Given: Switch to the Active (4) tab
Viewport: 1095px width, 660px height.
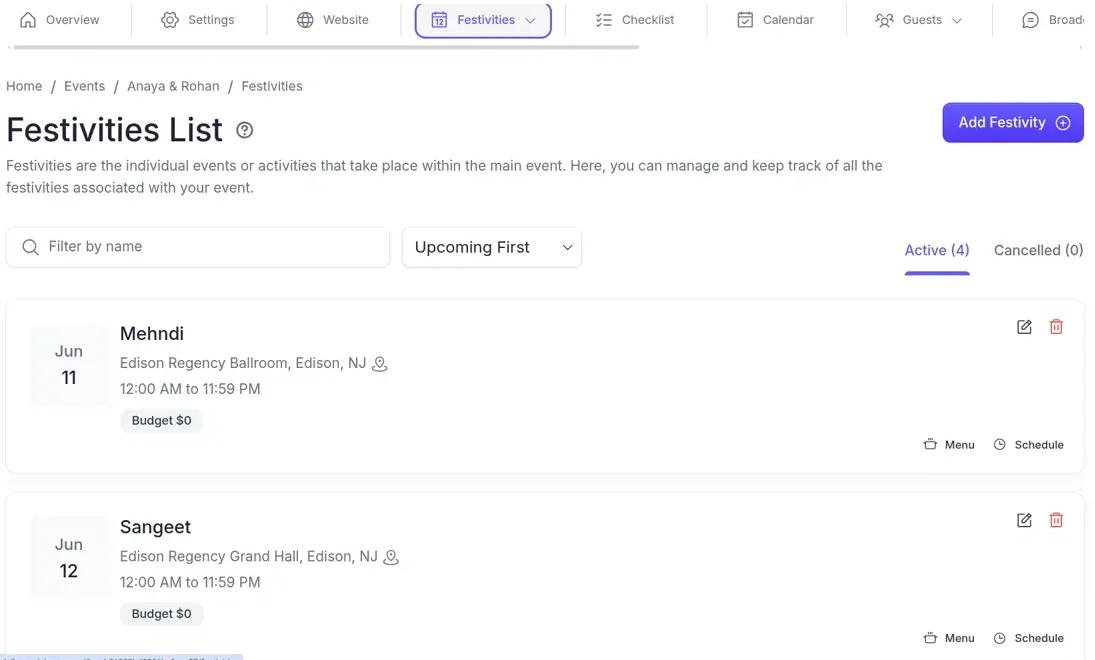Looking at the screenshot, I should [x=936, y=251].
